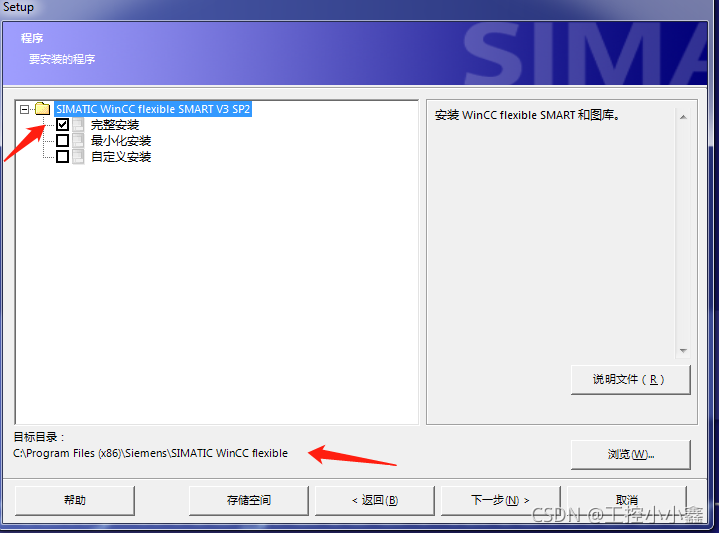The image size is (719, 533).
Task: Go back with < 返回(B)
Action: (x=375, y=500)
